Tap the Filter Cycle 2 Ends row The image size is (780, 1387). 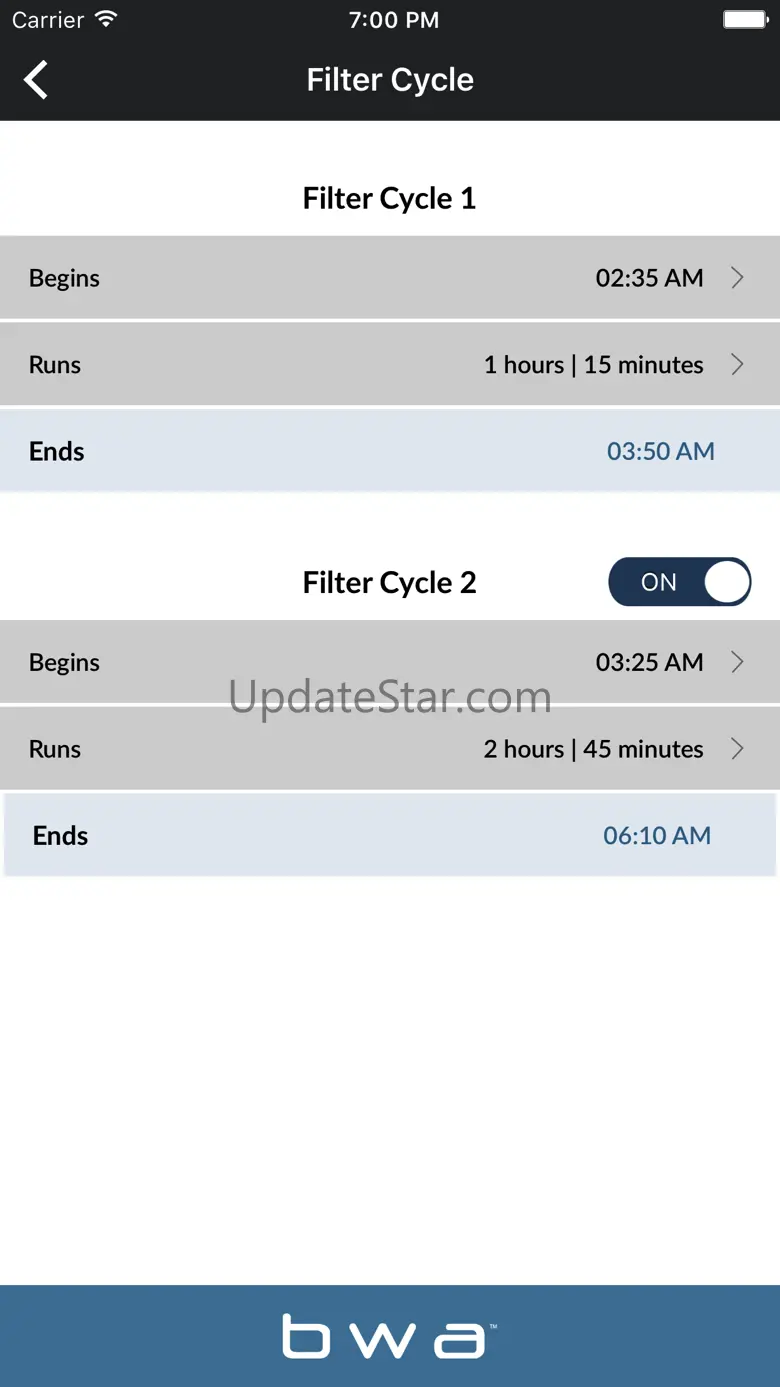[390, 835]
